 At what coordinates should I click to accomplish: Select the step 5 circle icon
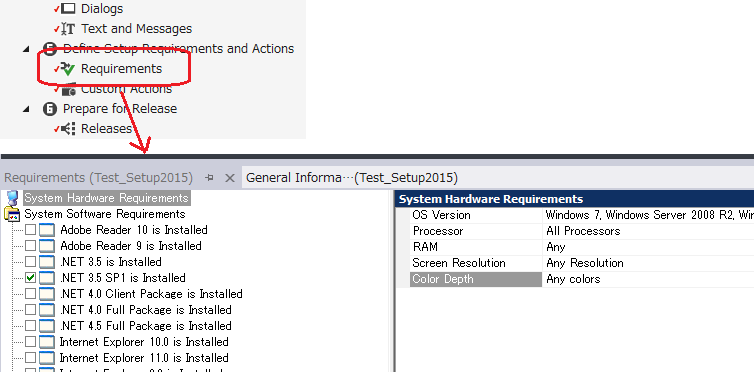coord(50,49)
